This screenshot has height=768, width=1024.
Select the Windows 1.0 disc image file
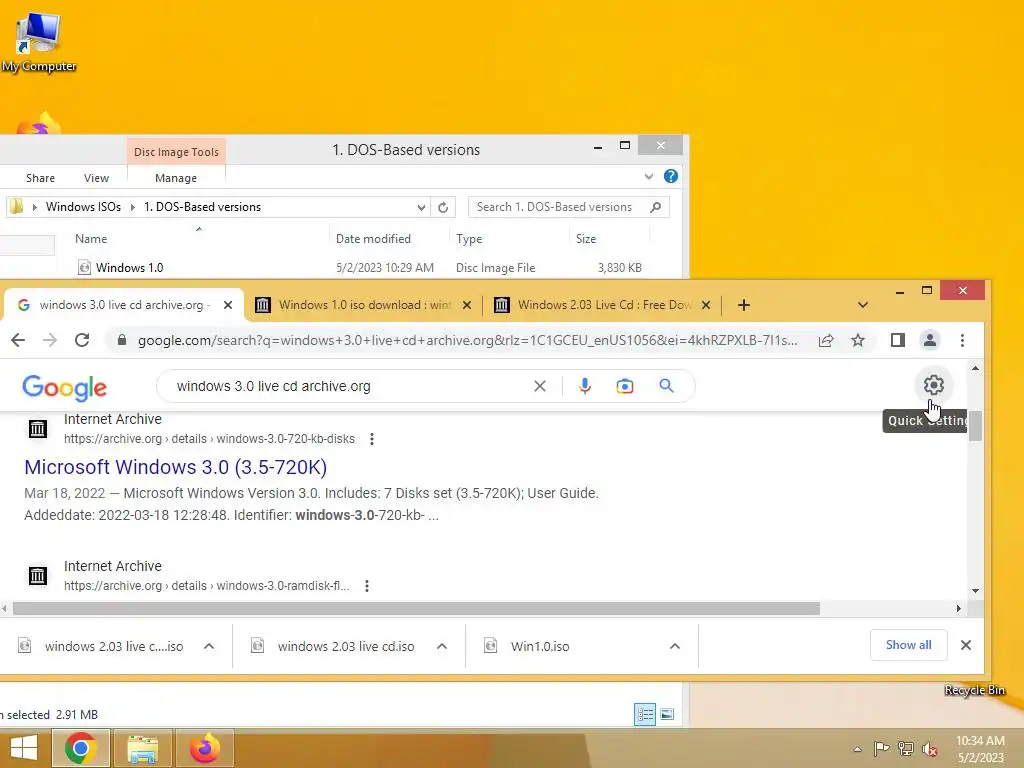coord(129,268)
